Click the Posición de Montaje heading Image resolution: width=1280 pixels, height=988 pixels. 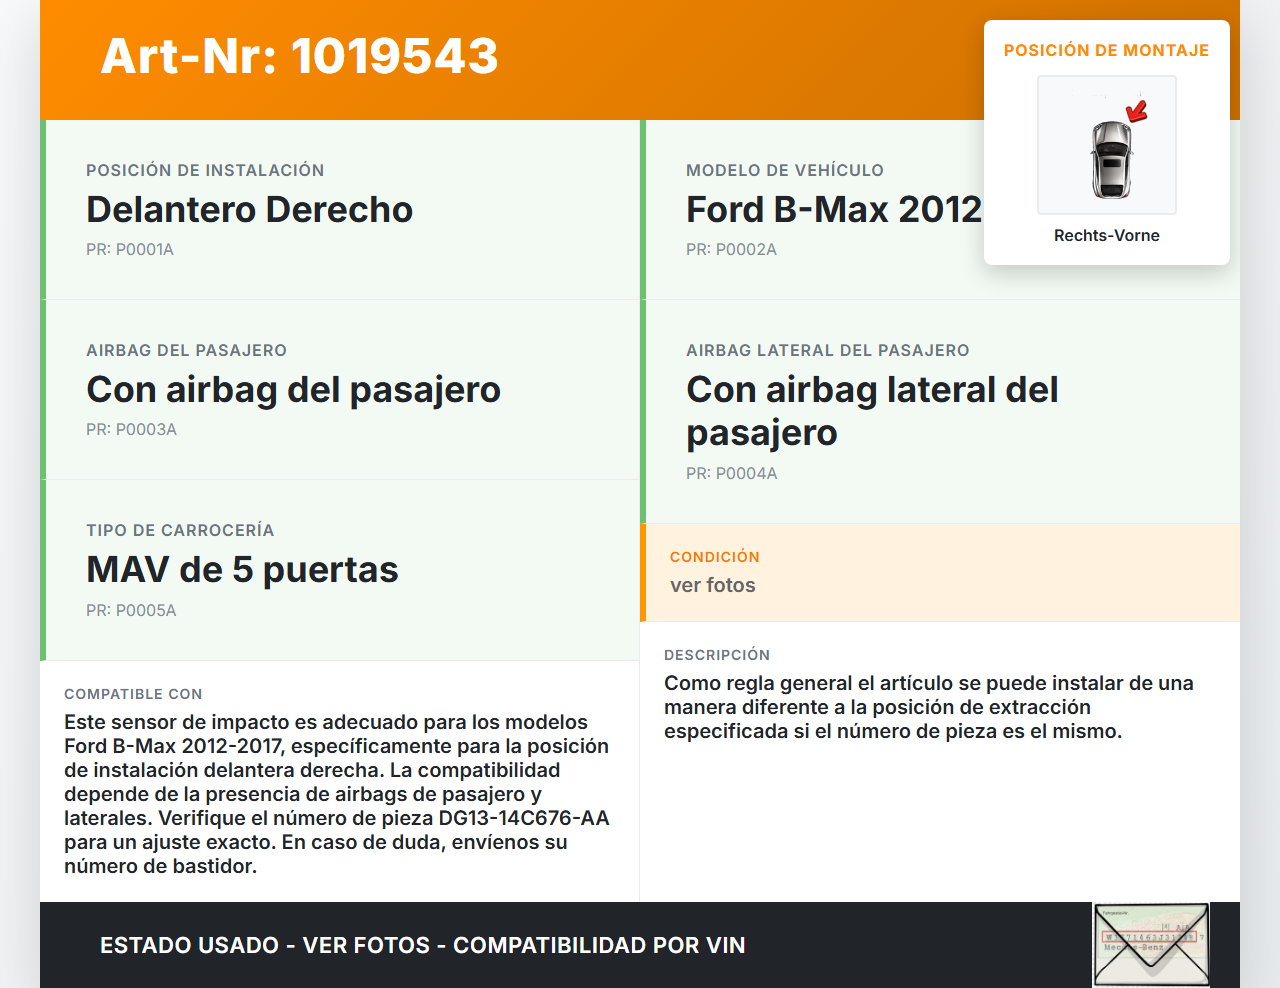tap(1106, 50)
